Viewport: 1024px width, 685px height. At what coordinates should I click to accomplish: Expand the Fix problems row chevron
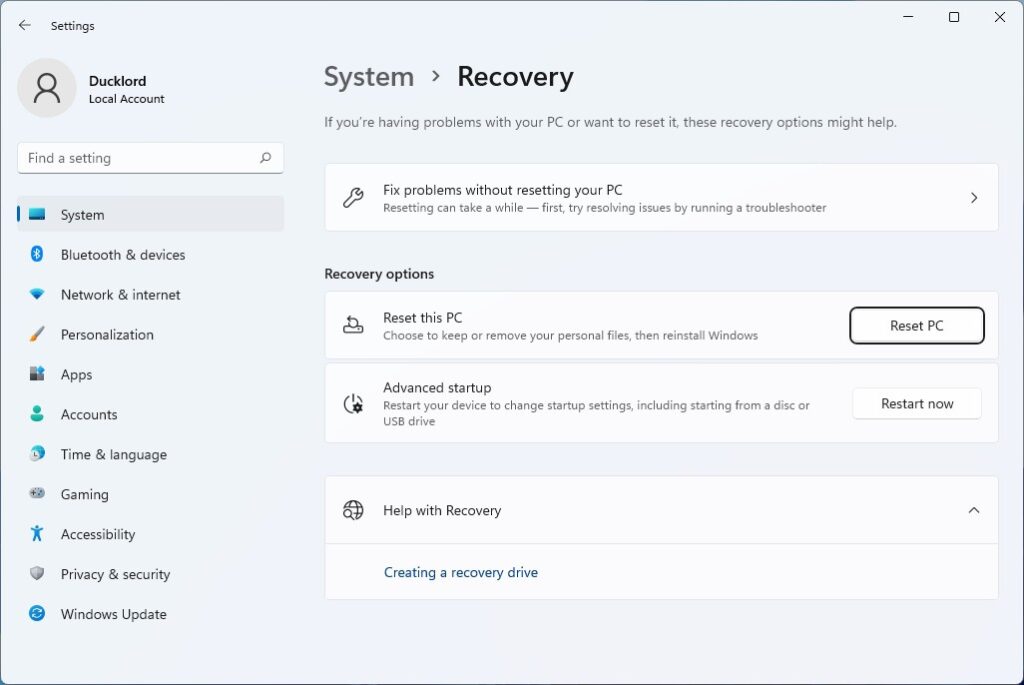[x=973, y=197]
